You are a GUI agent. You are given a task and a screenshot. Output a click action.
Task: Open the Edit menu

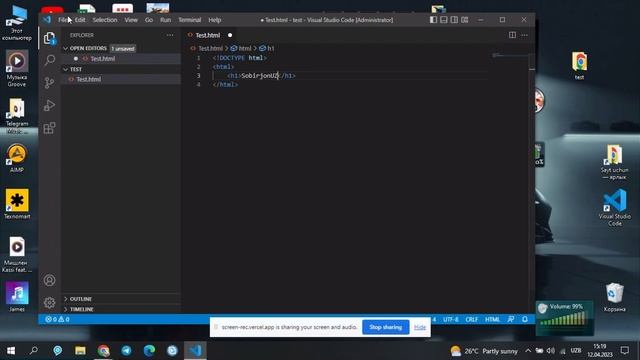(x=80, y=20)
